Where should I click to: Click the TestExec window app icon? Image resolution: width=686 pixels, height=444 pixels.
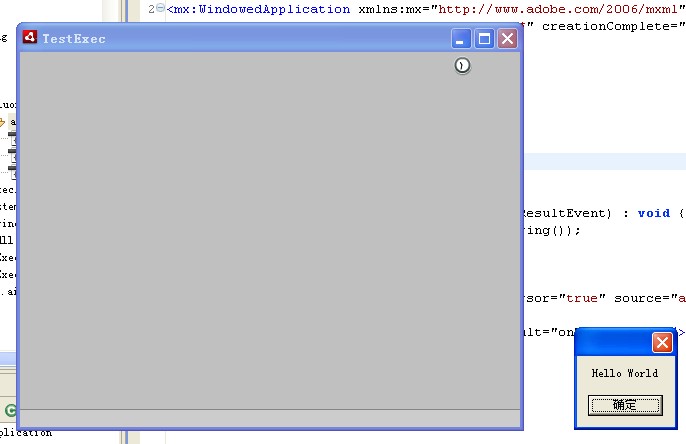pyautogui.click(x=30, y=37)
